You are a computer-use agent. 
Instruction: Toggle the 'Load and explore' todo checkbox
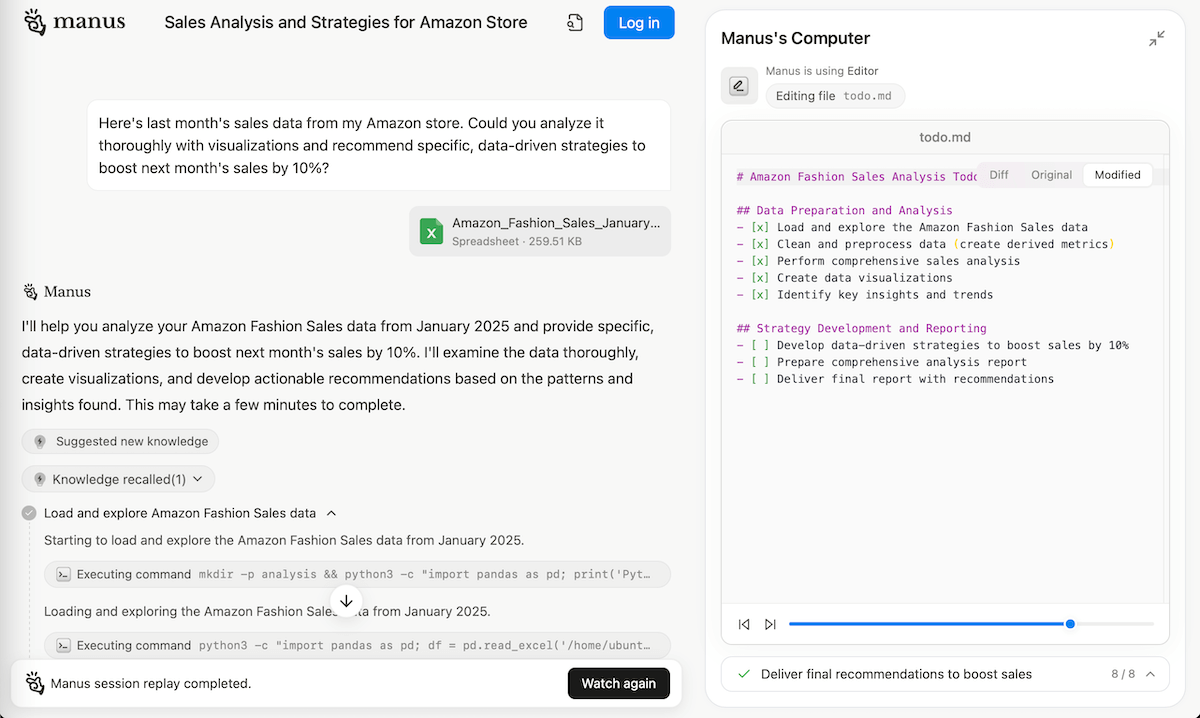point(759,227)
